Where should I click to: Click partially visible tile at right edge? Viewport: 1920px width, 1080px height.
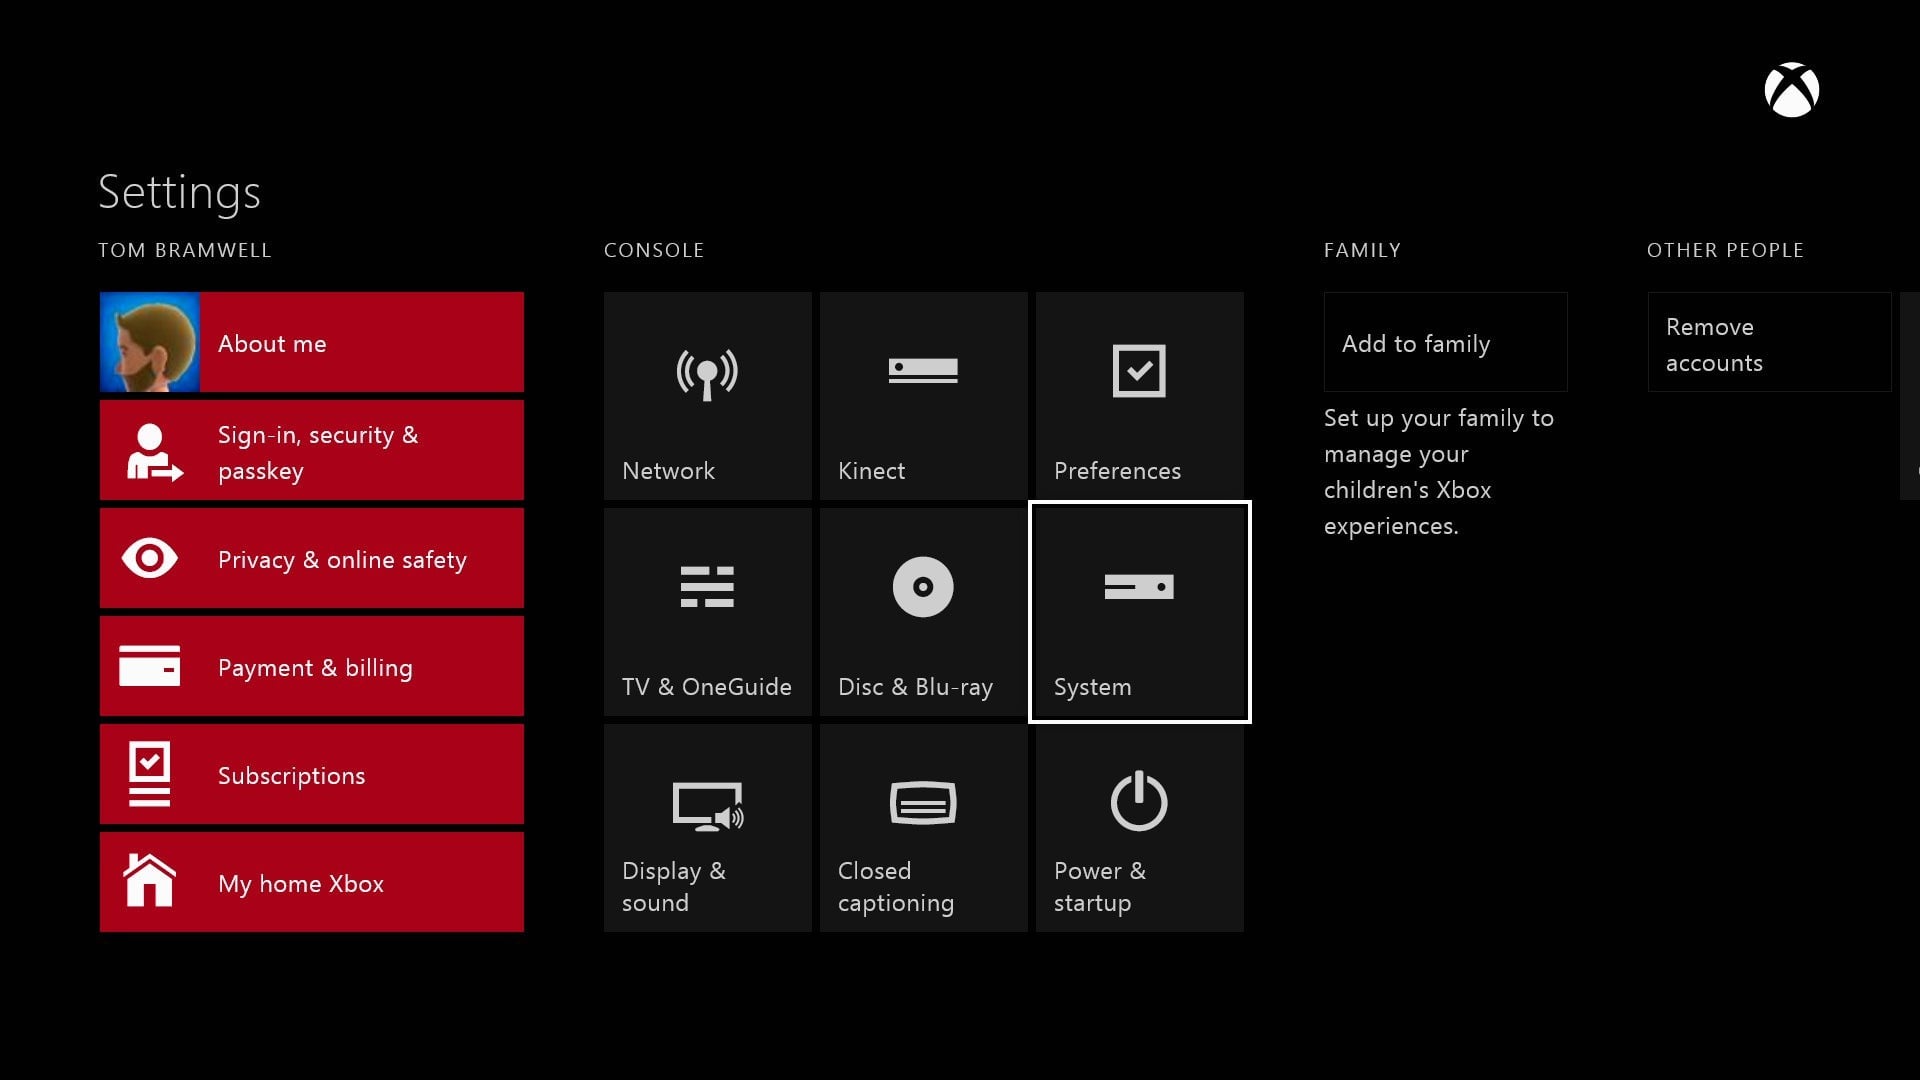[1911, 396]
